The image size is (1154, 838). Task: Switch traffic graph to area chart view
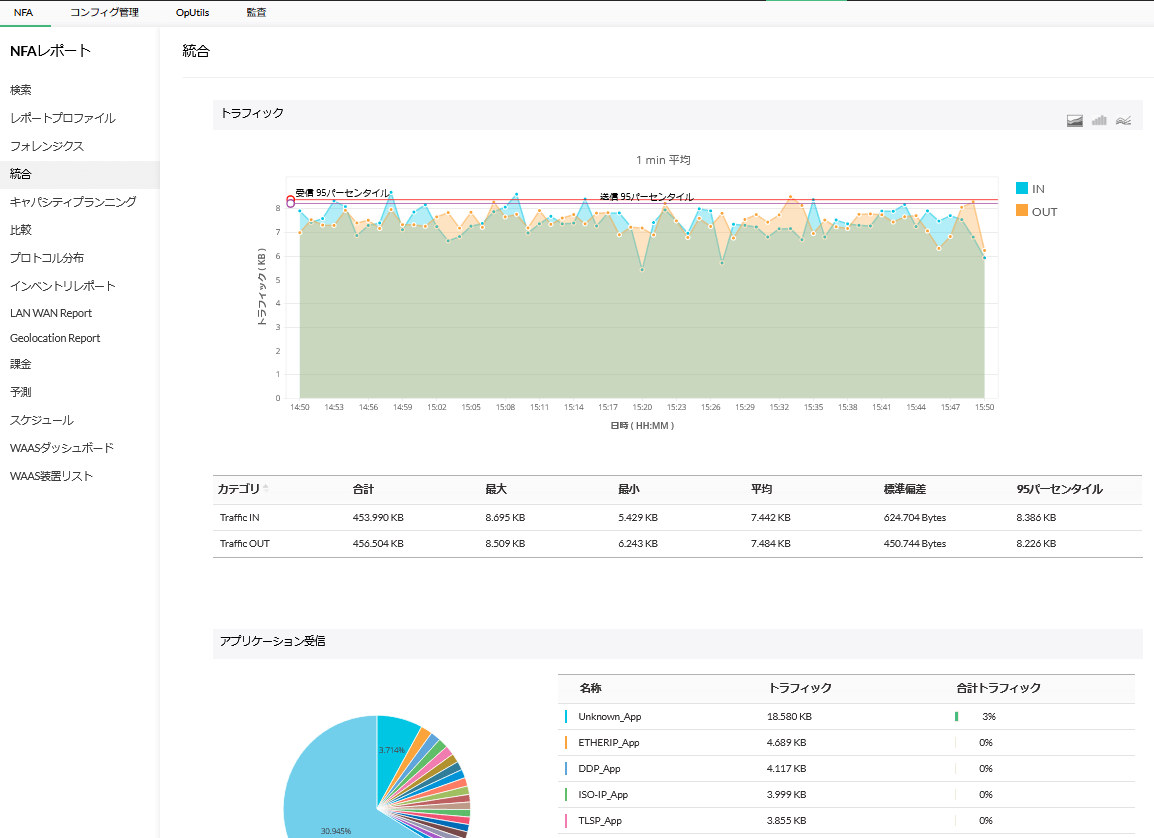pos(1075,121)
